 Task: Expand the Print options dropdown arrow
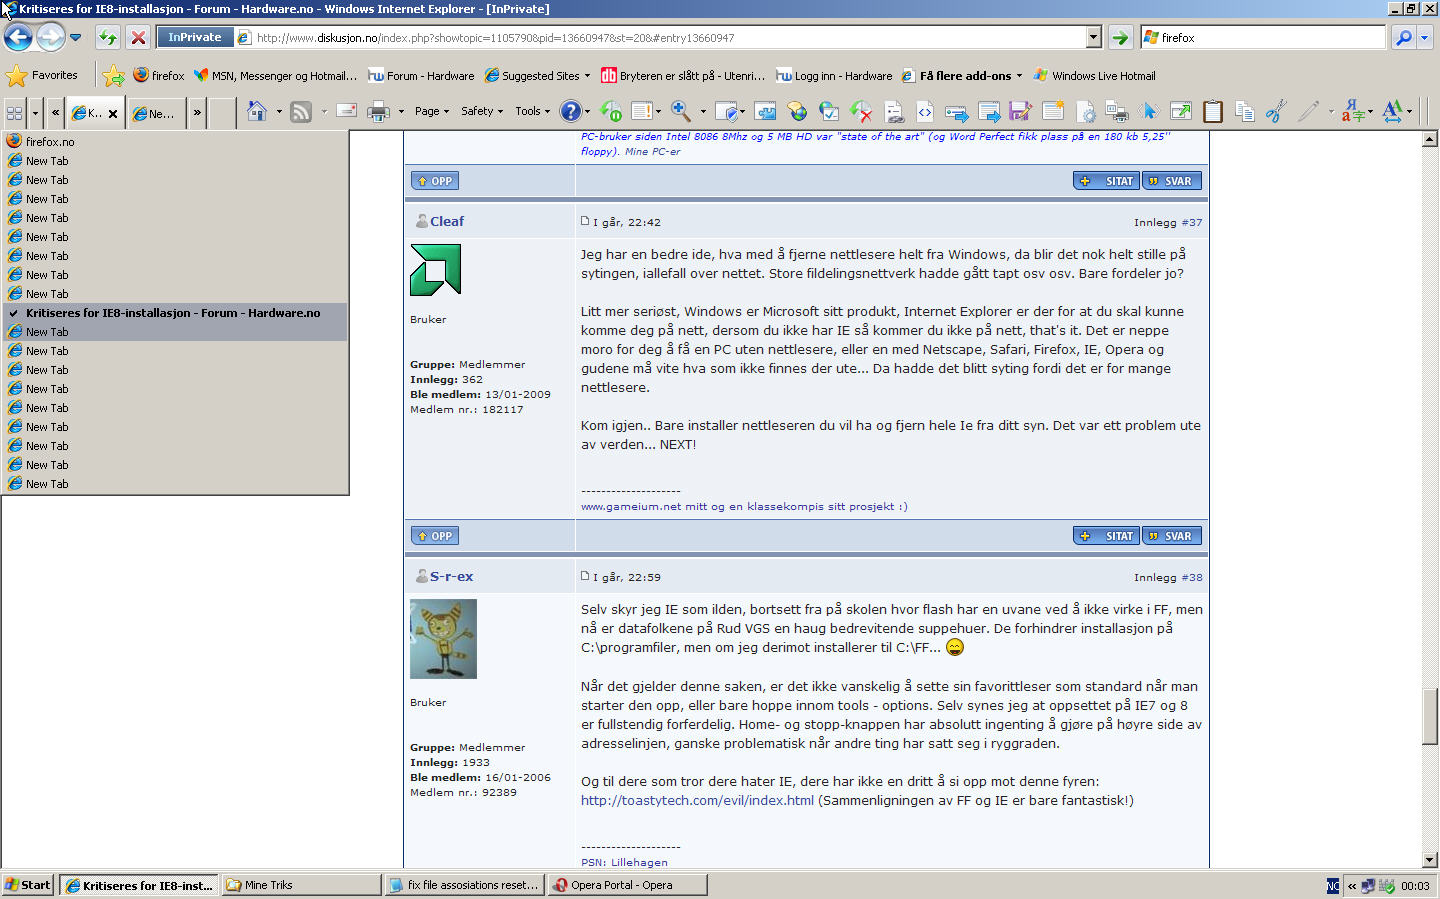401,111
